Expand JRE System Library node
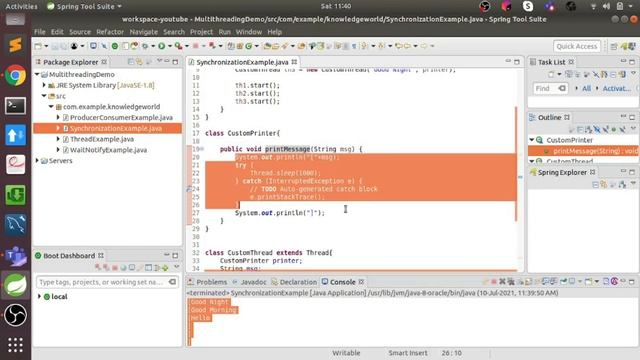Screen dimensions: 640x360 click(44, 85)
